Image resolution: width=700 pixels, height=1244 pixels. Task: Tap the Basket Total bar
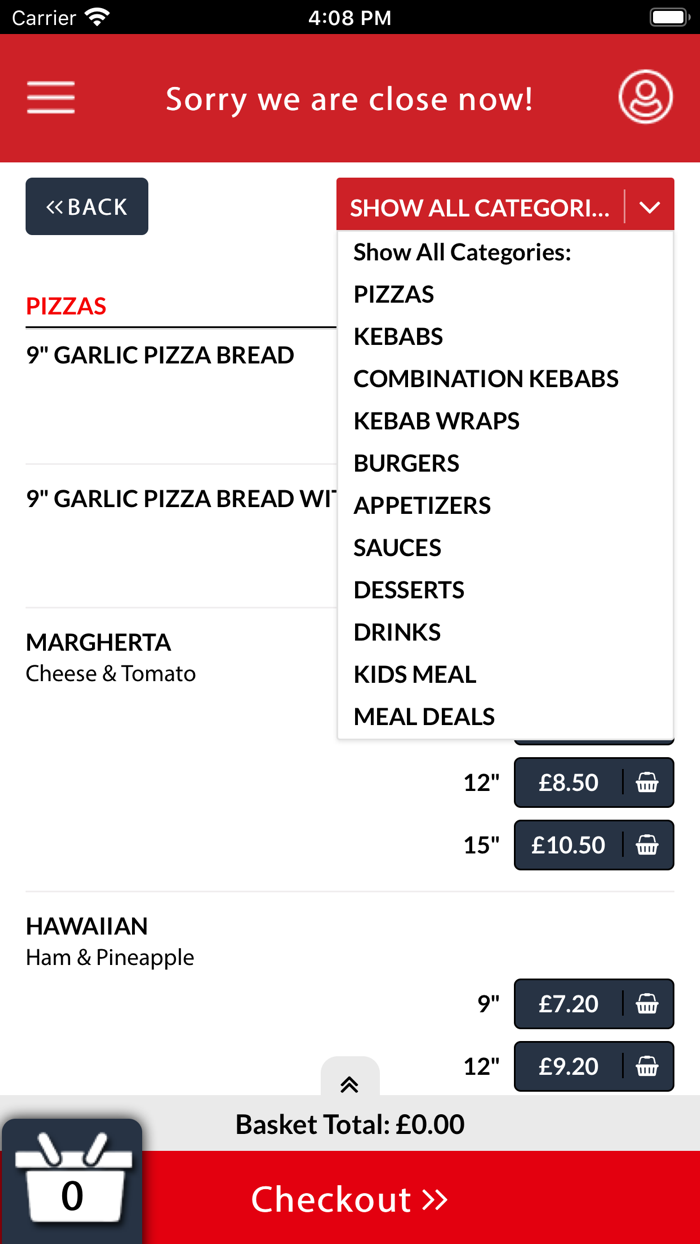349,1124
